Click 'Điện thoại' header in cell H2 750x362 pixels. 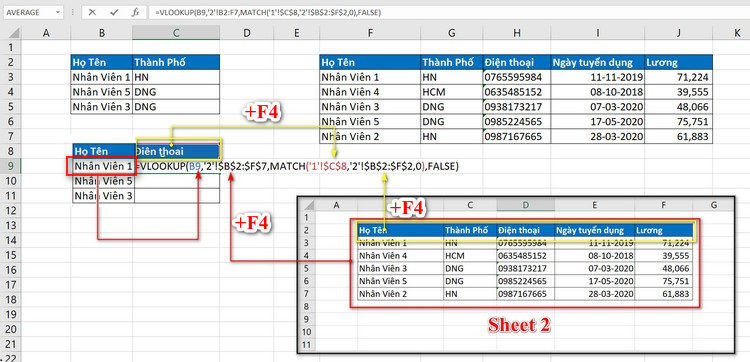(516, 62)
